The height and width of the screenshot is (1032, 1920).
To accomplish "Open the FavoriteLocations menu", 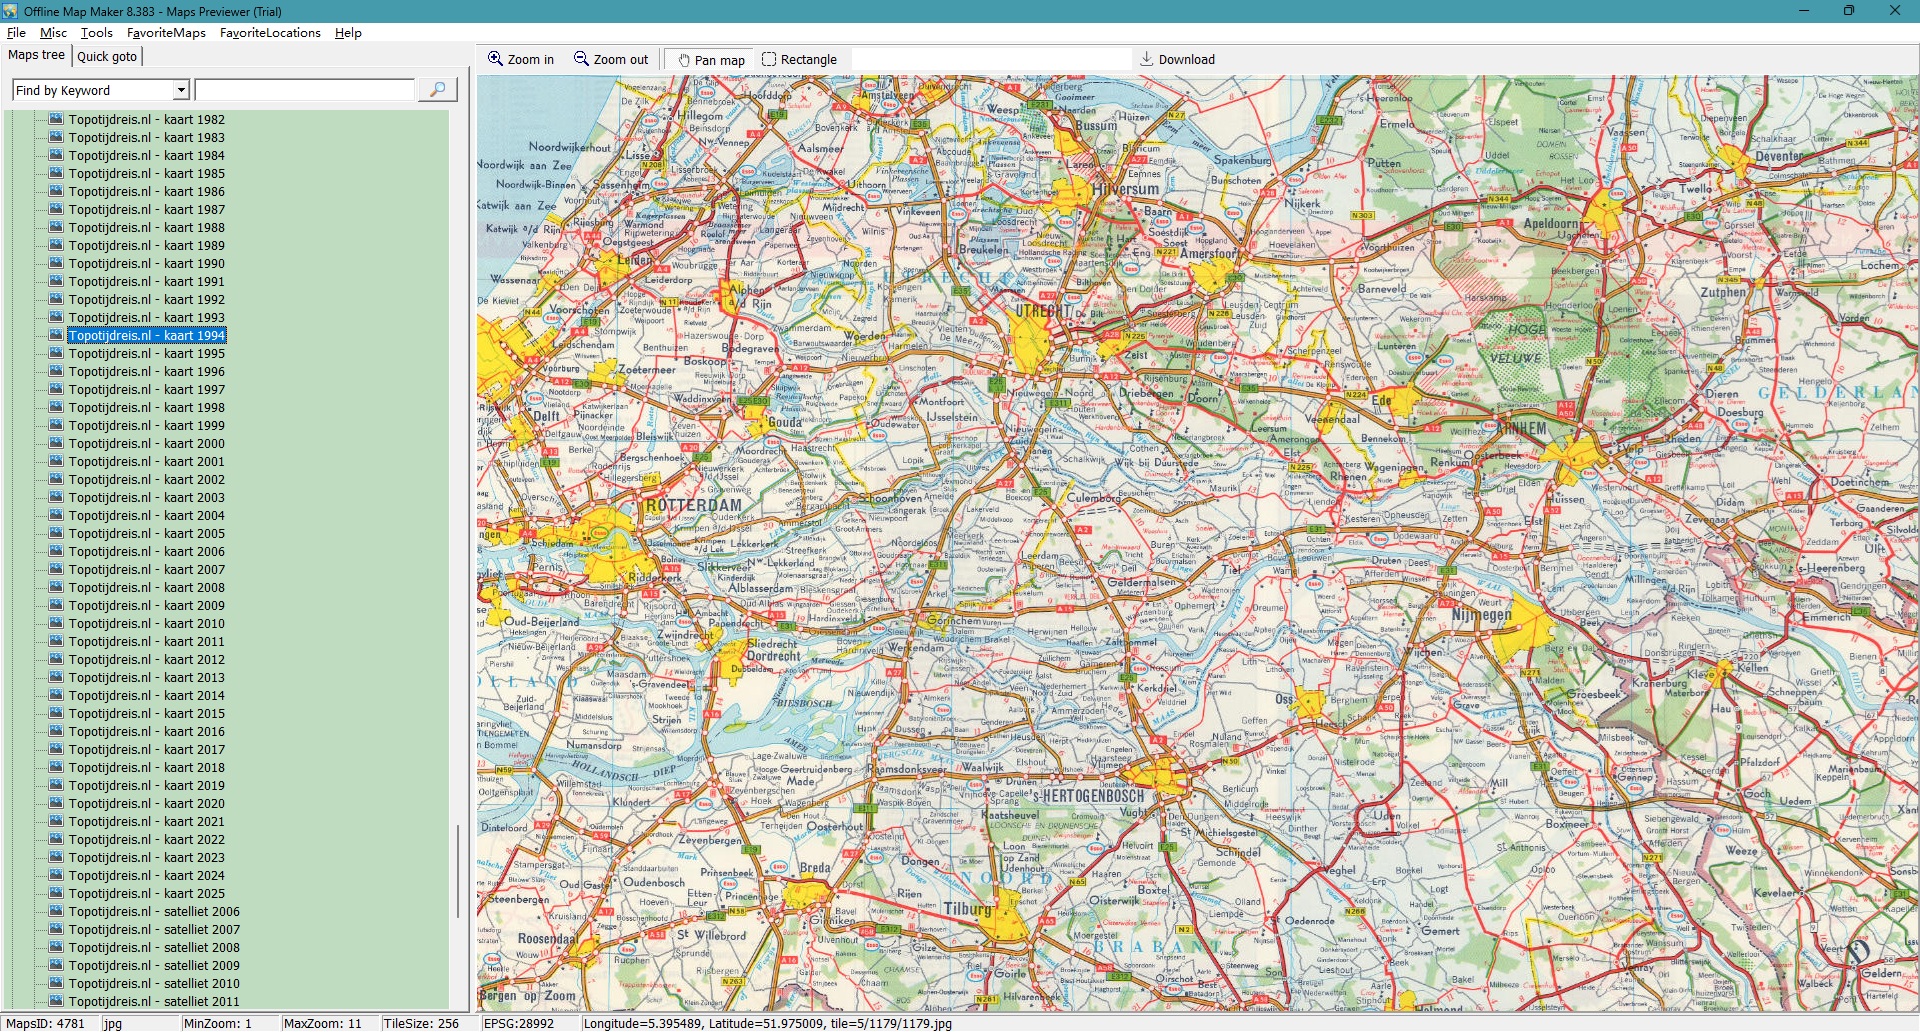I will (270, 32).
